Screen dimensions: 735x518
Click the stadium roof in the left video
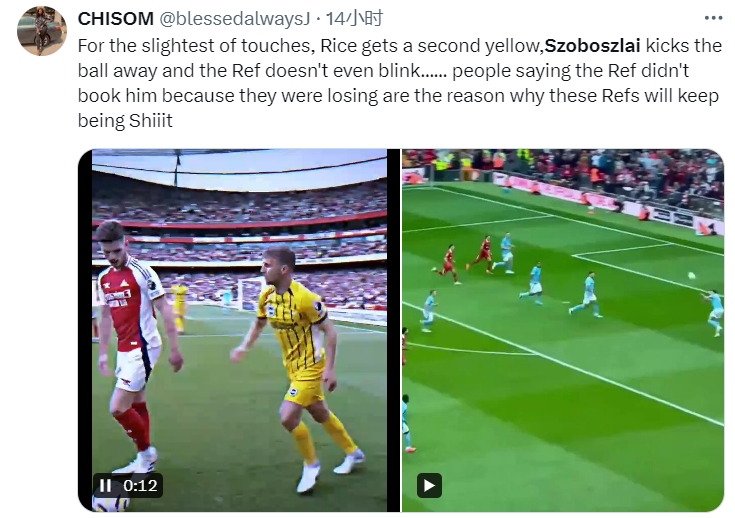[239, 170]
